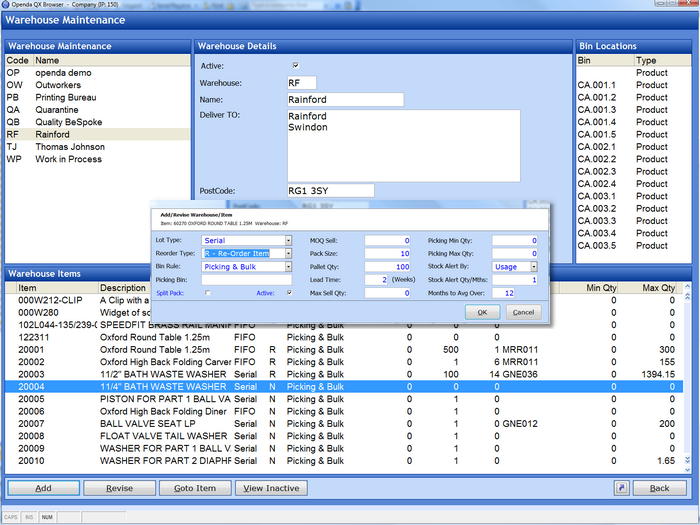Click the Stock Alert Qty/Mths field

click(514, 280)
